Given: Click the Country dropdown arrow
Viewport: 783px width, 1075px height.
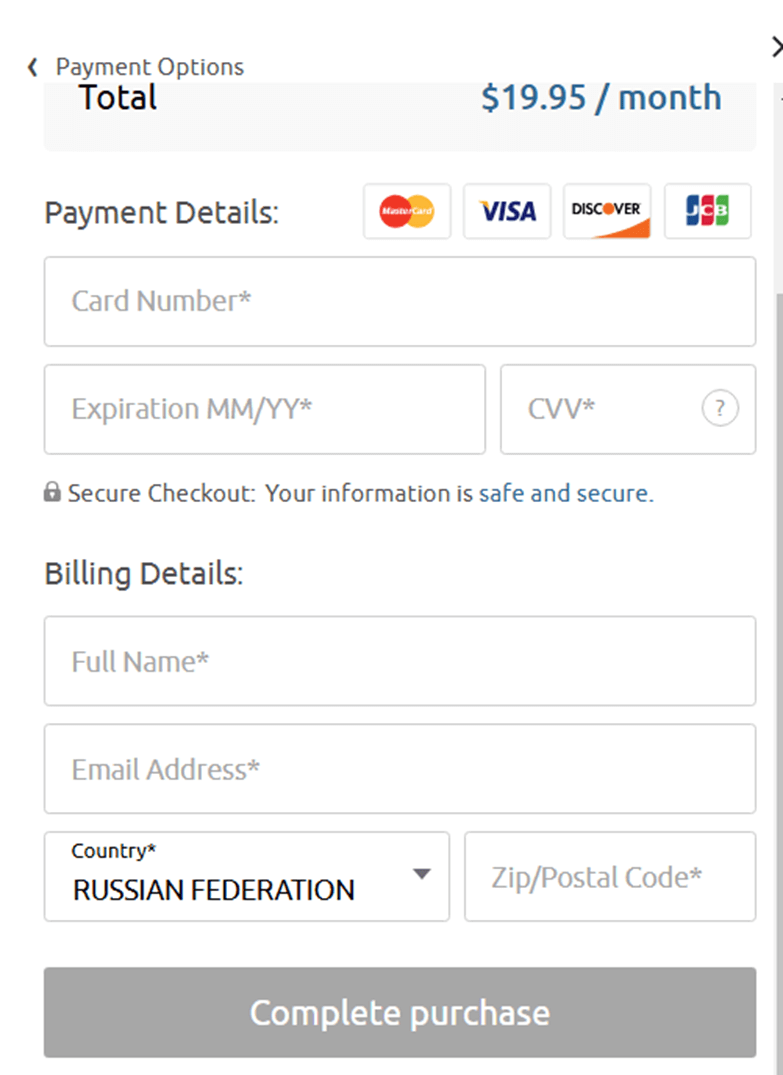Looking at the screenshot, I should [x=422, y=875].
